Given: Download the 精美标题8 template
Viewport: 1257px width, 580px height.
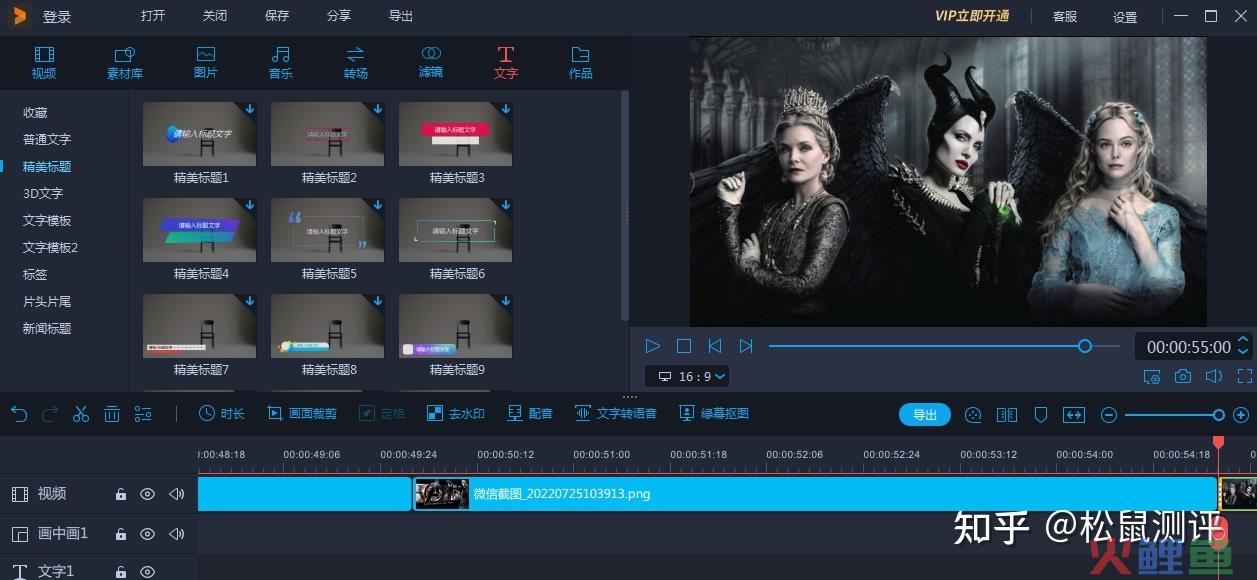Looking at the screenshot, I should [x=378, y=301].
